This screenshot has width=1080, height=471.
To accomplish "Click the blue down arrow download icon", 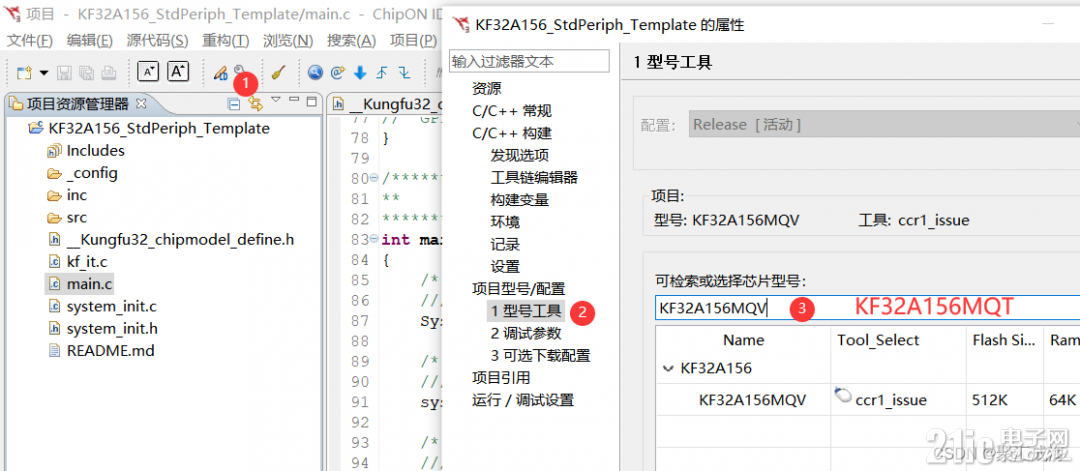I will 360,72.
